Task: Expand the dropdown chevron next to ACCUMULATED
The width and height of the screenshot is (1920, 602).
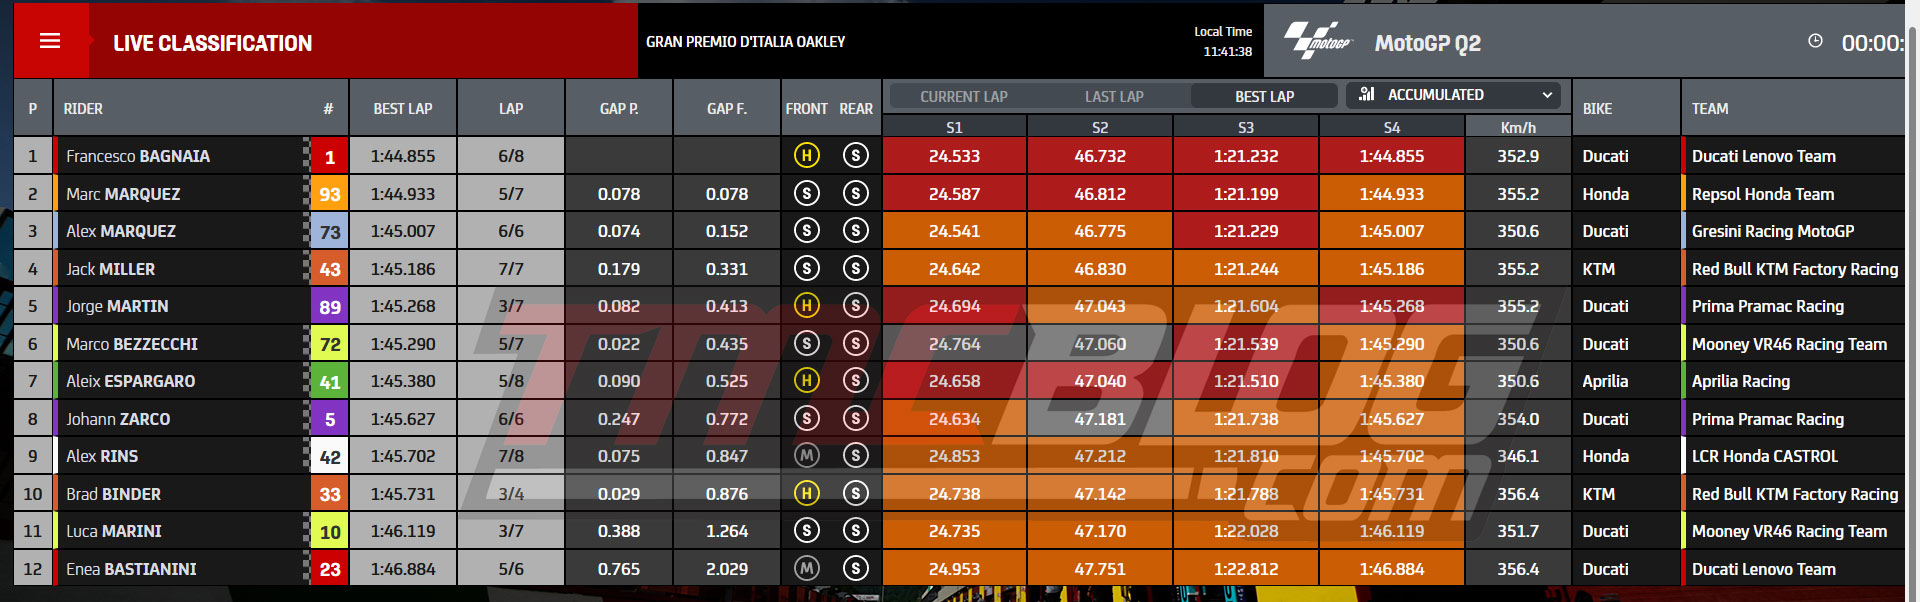Action: click(x=1547, y=95)
